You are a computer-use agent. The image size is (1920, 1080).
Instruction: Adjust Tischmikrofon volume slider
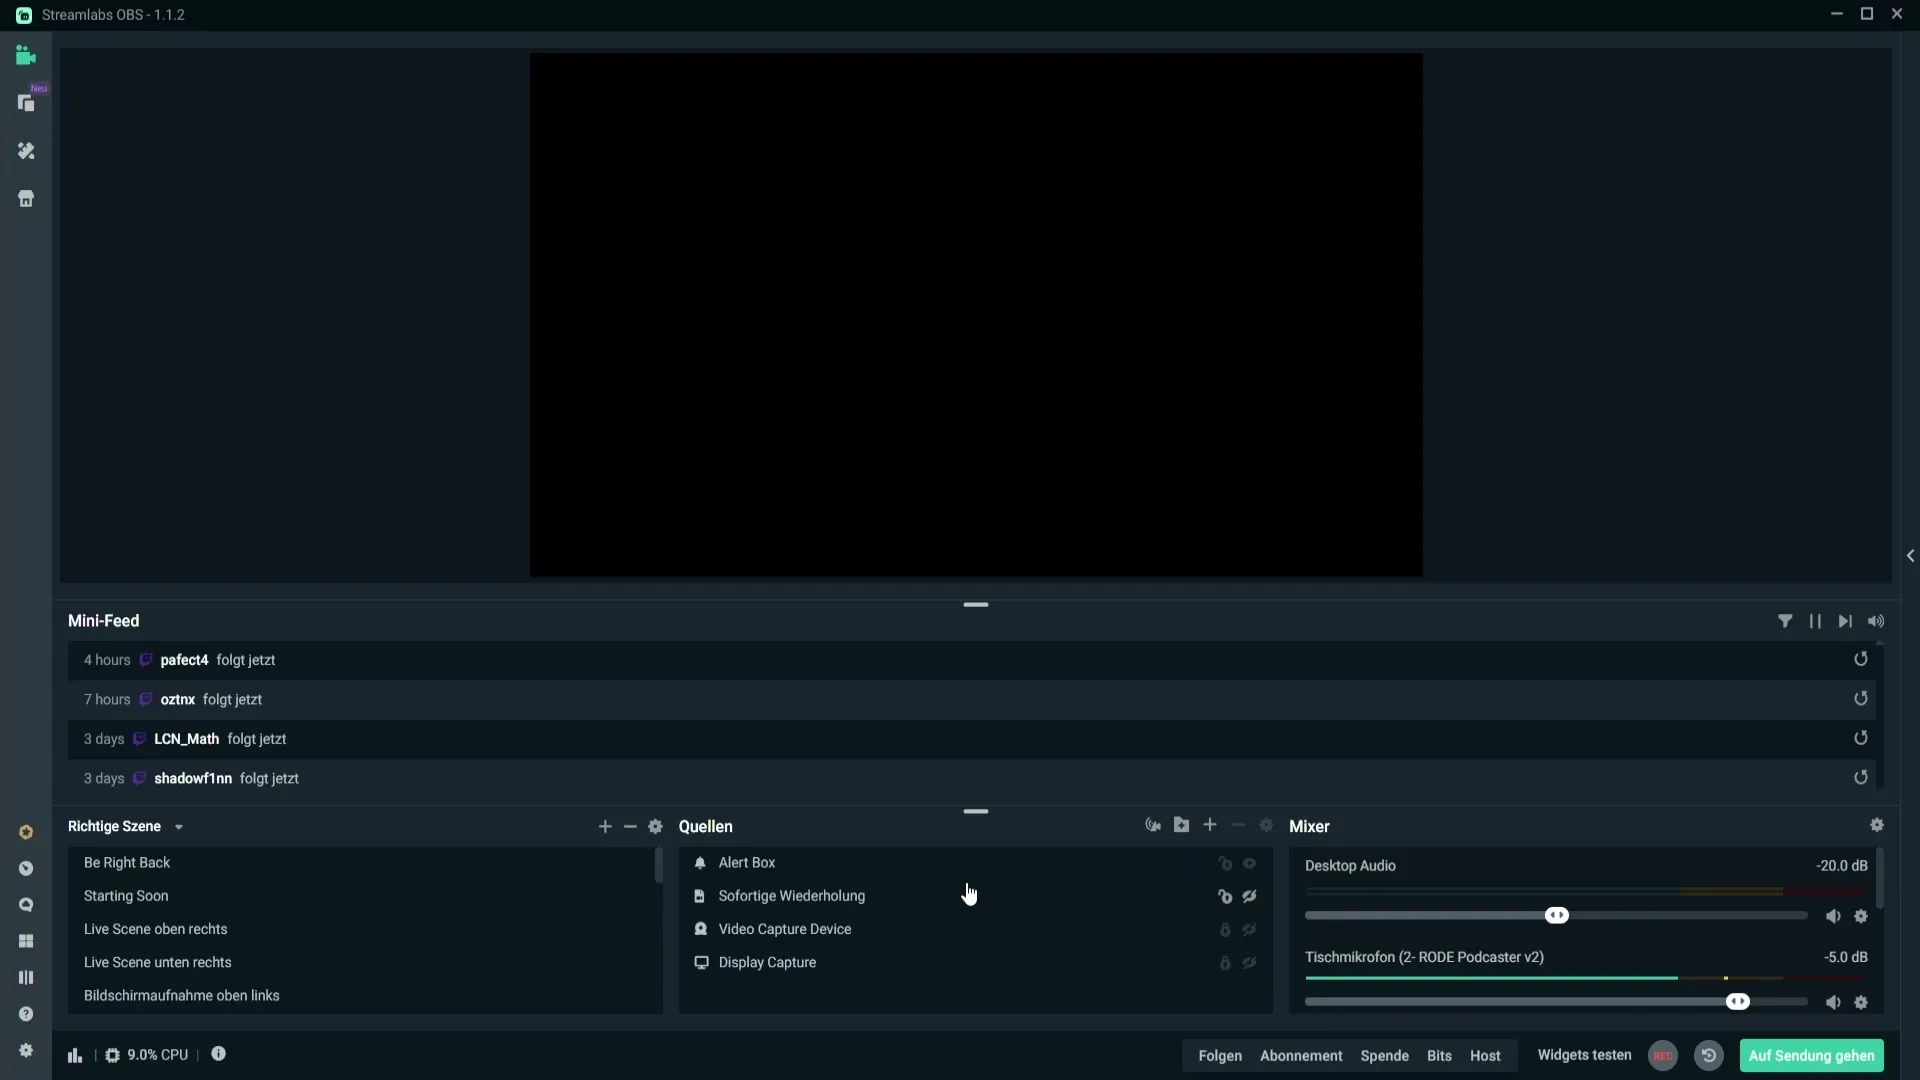1738,1001
